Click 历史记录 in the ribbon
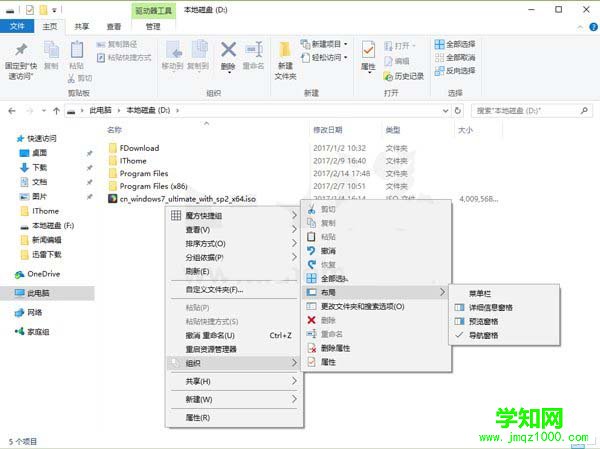Image resolution: width=600 pixels, height=449 pixels. click(404, 76)
